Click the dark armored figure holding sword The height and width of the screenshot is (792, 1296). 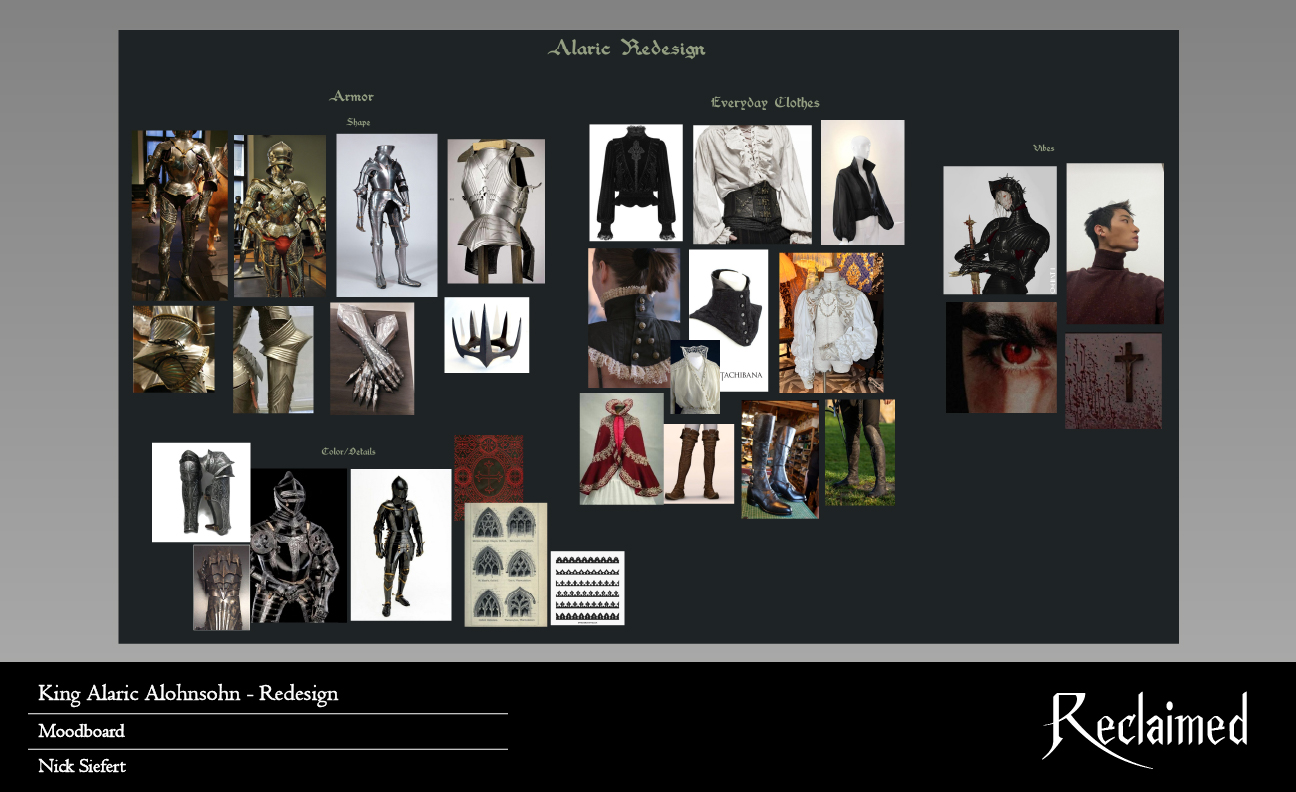click(999, 230)
